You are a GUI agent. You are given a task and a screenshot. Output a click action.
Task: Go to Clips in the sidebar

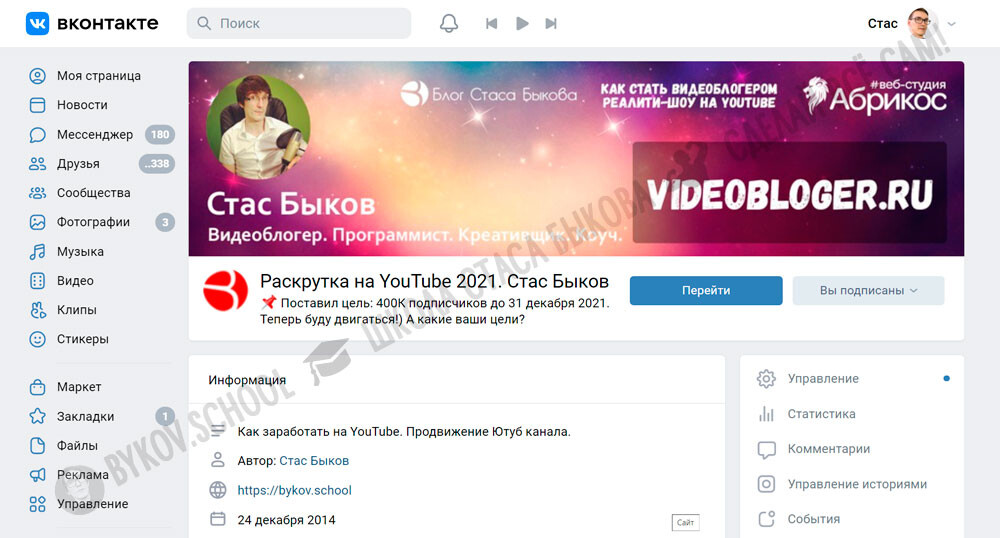(x=76, y=310)
